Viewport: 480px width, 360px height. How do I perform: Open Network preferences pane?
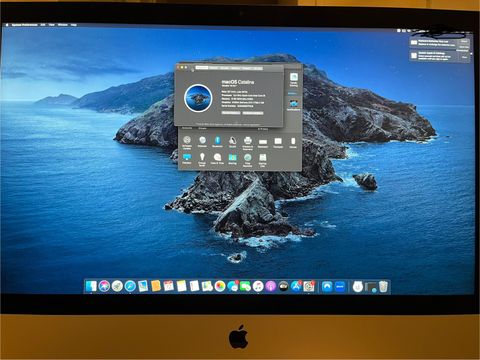(x=202, y=140)
